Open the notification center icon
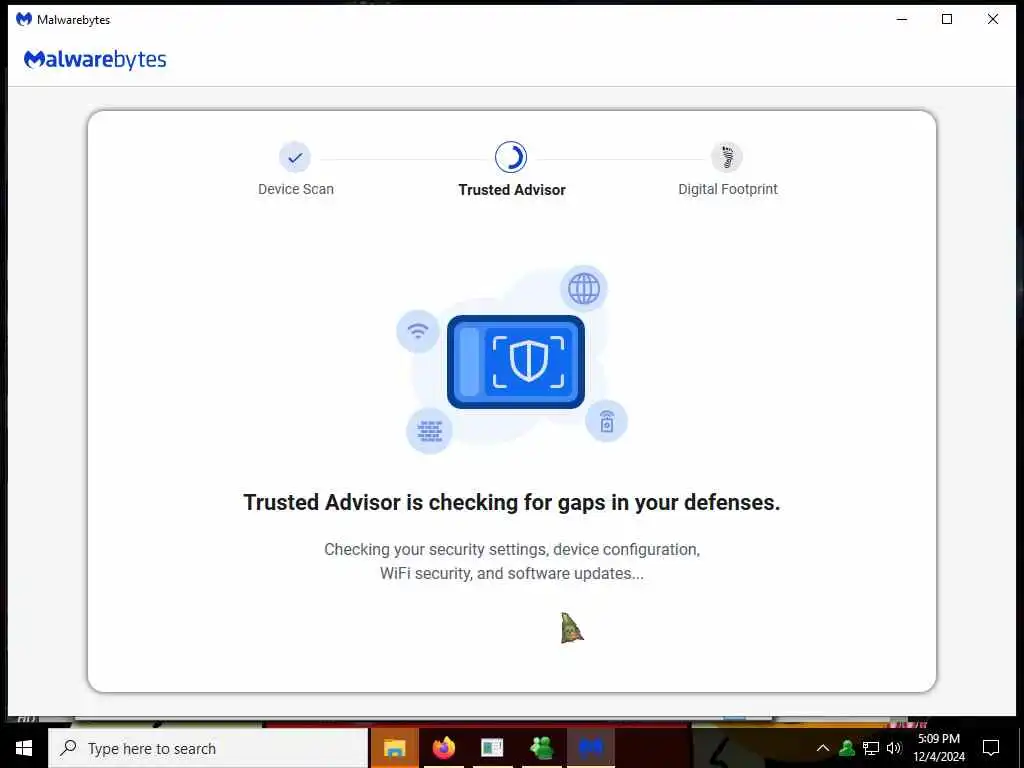Viewport: 1024px width, 768px height. click(991, 748)
